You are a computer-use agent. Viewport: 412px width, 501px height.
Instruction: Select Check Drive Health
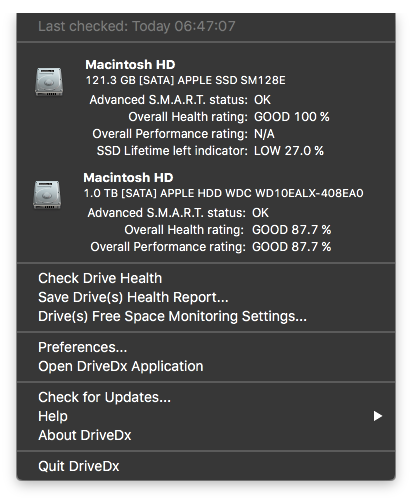[100, 278]
